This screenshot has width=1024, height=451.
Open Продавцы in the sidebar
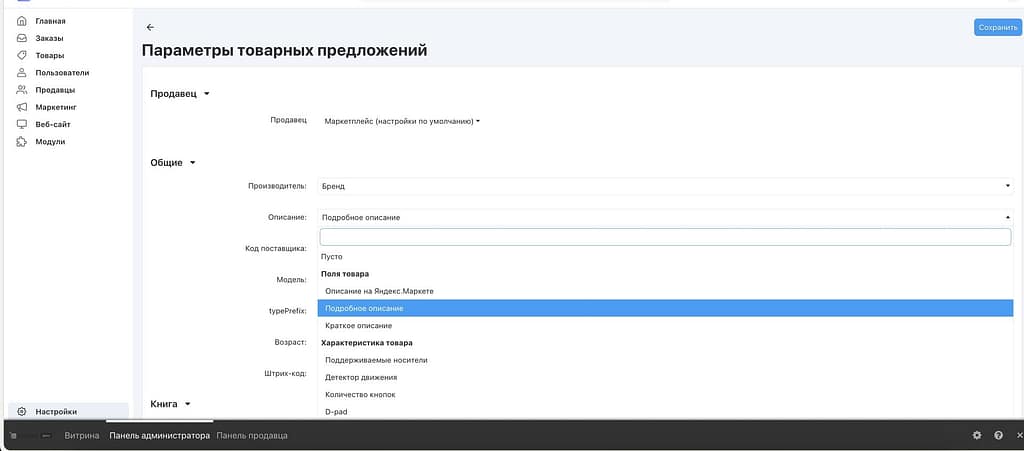click(x=55, y=90)
